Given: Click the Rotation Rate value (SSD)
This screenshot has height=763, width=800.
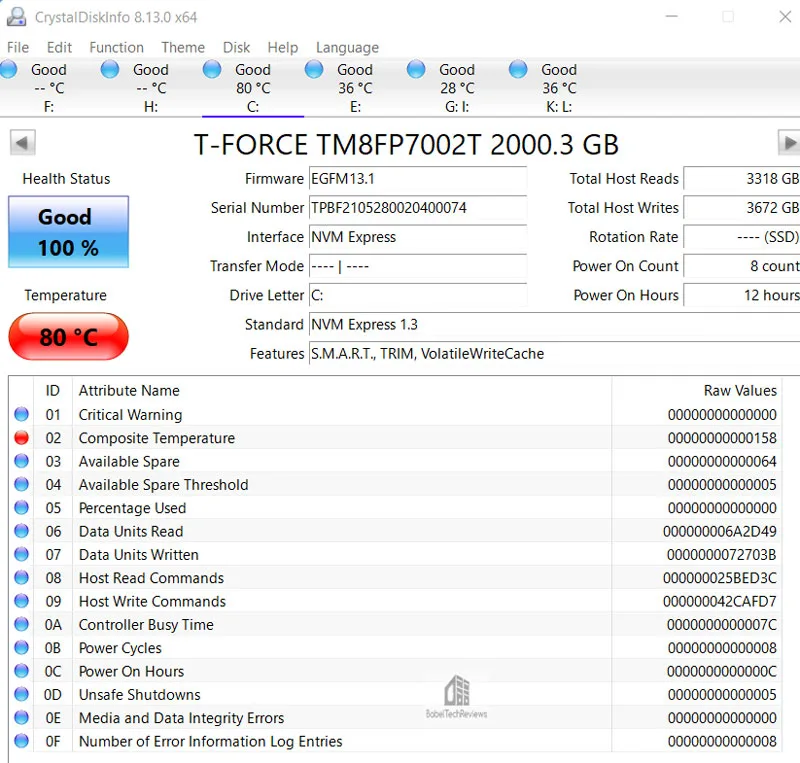Looking at the screenshot, I should [742, 237].
